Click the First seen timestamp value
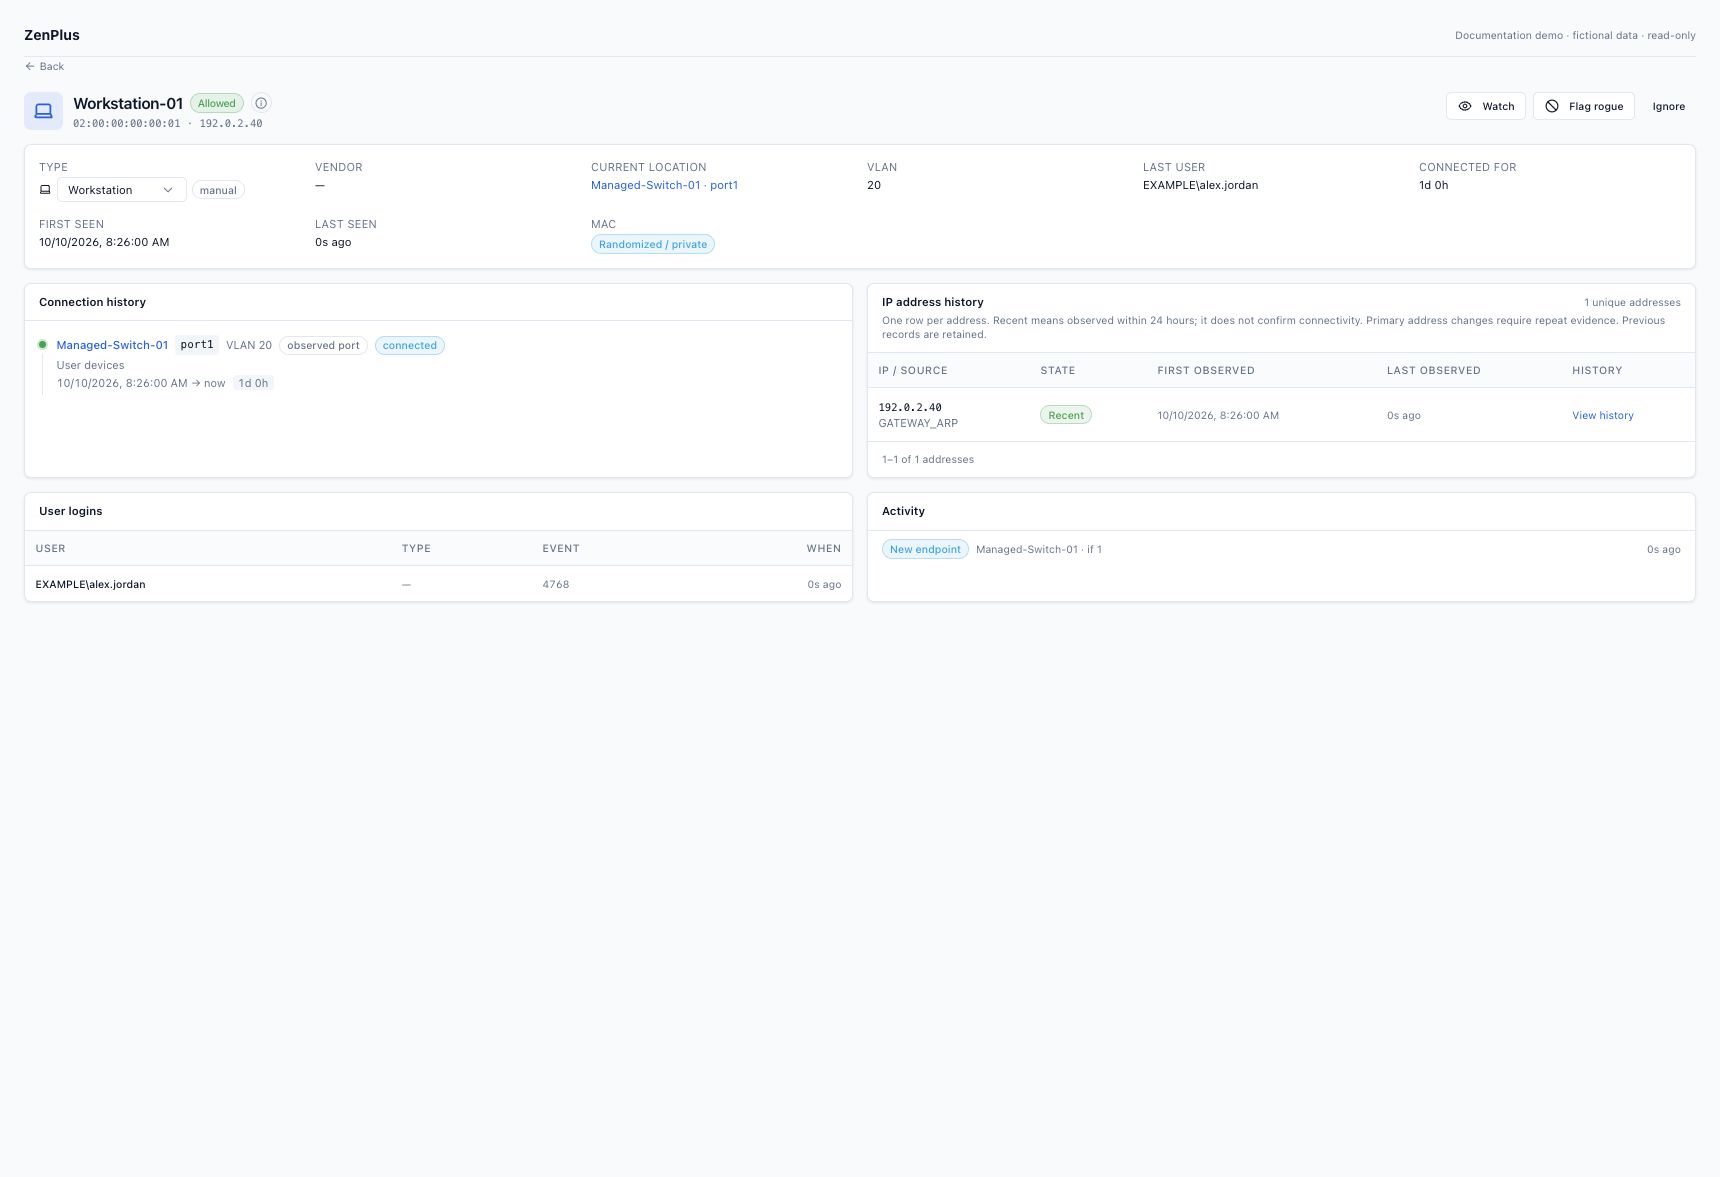Screen dimensions: 1720x1177 point(104,242)
